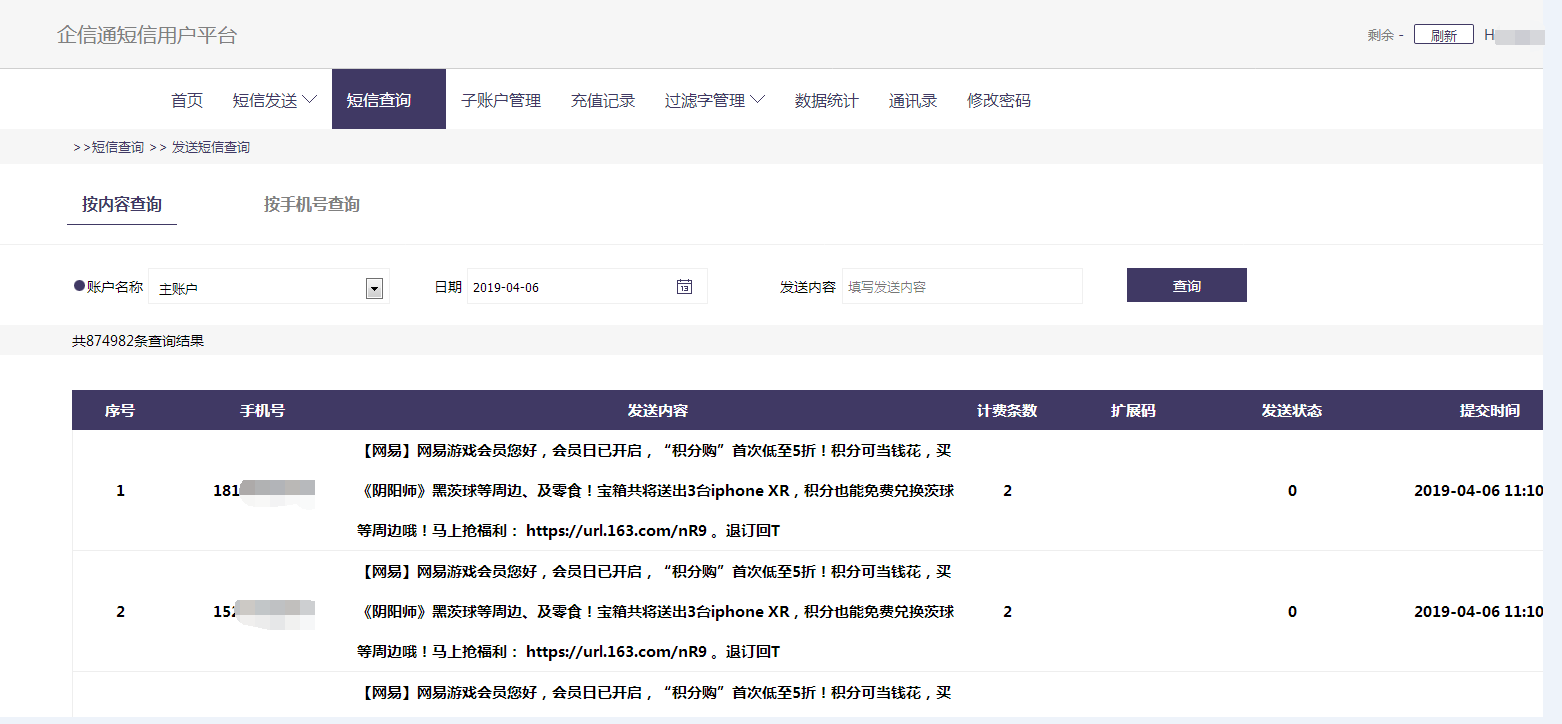The width and height of the screenshot is (1562, 724).
Task: Expand the 过滤字管理 menu
Action: 714,100
